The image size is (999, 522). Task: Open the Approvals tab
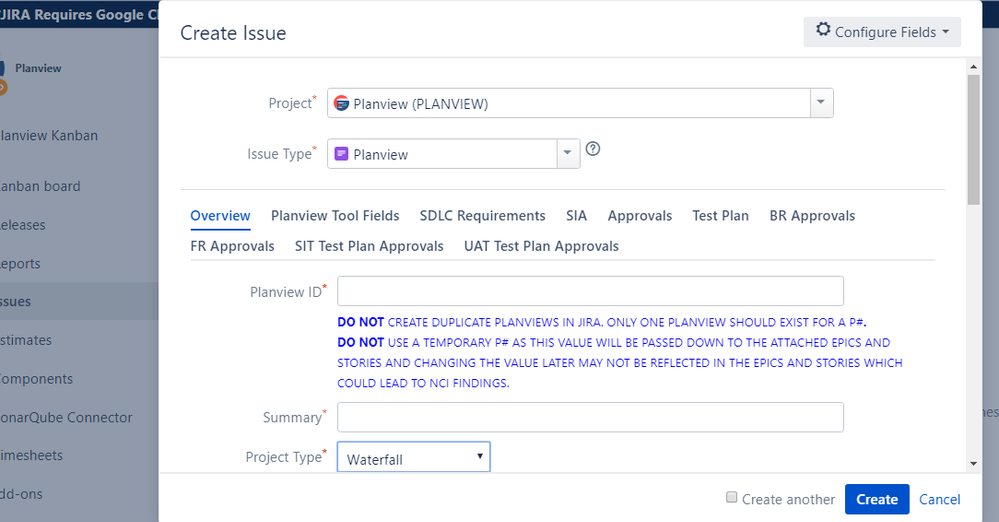click(640, 215)
